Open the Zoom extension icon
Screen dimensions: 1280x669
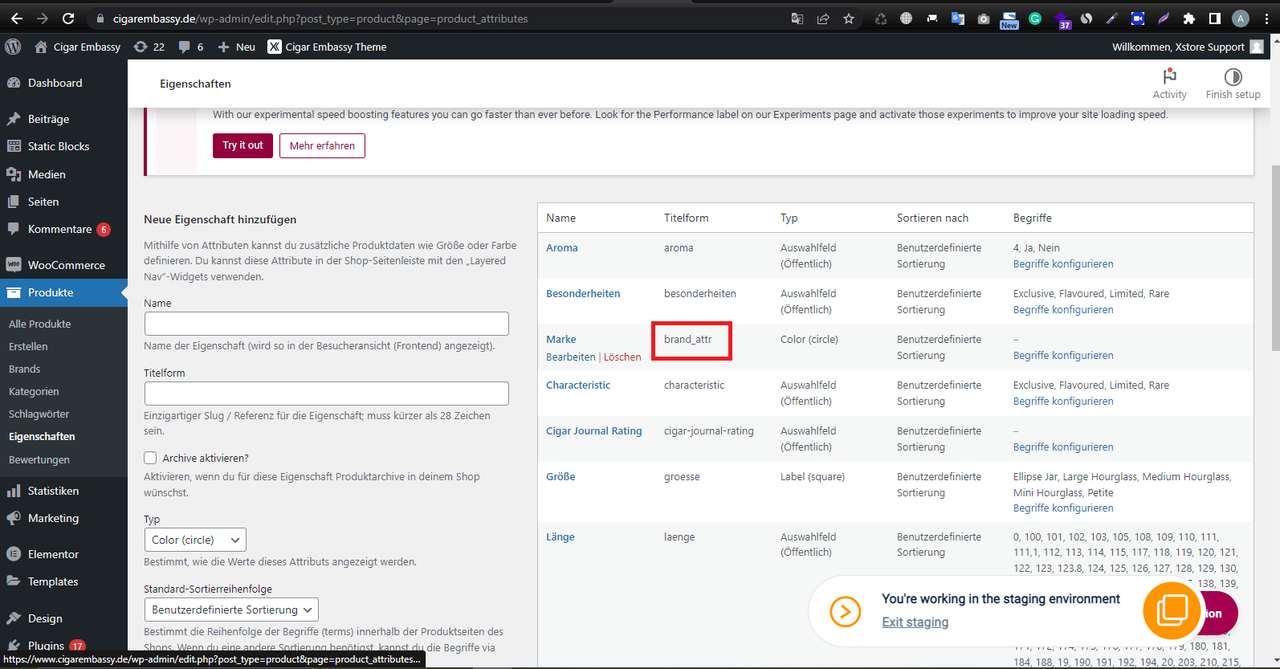tap(1138, 18)
